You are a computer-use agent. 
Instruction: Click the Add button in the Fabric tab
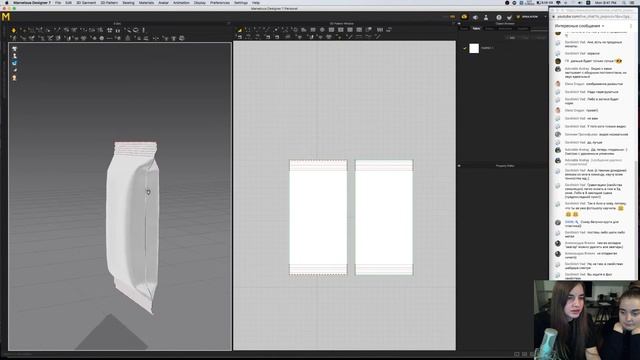pos(511,38)
